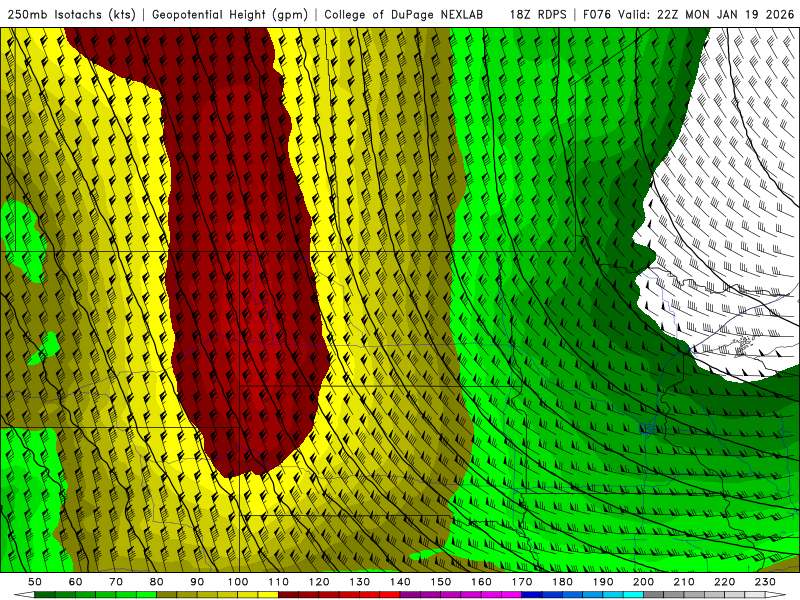
Task: Click the colorbar label "60"
Action: tap(76, 582)
